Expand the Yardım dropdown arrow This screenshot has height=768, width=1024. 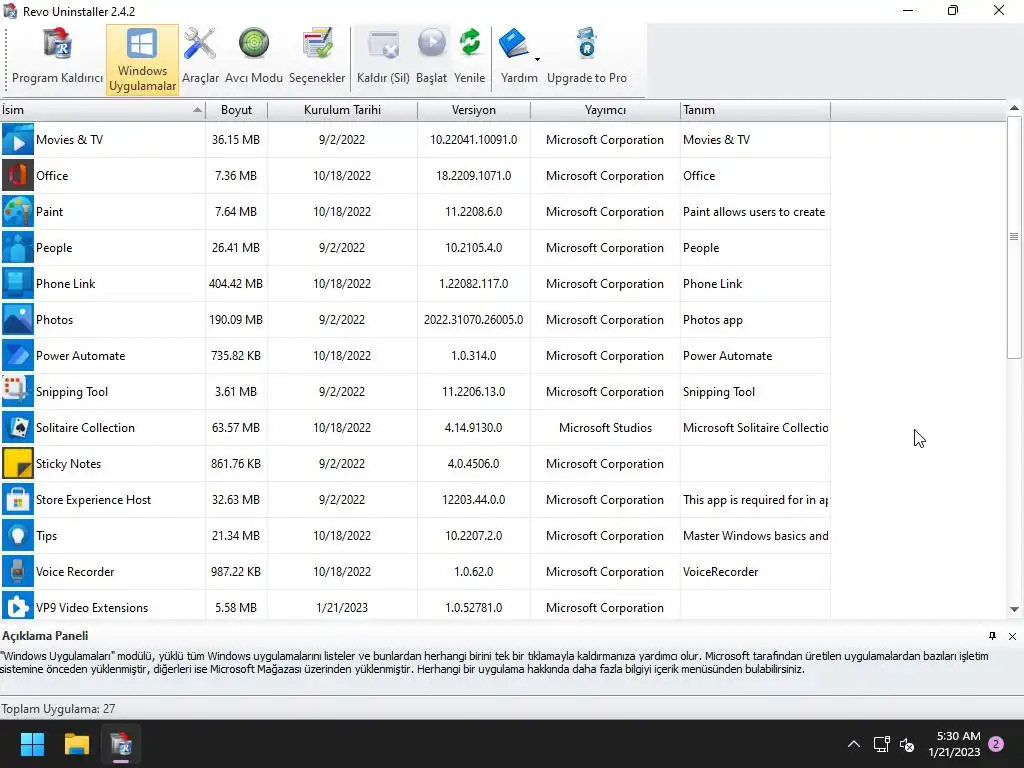pyautogui.click(x=537, y=59)
